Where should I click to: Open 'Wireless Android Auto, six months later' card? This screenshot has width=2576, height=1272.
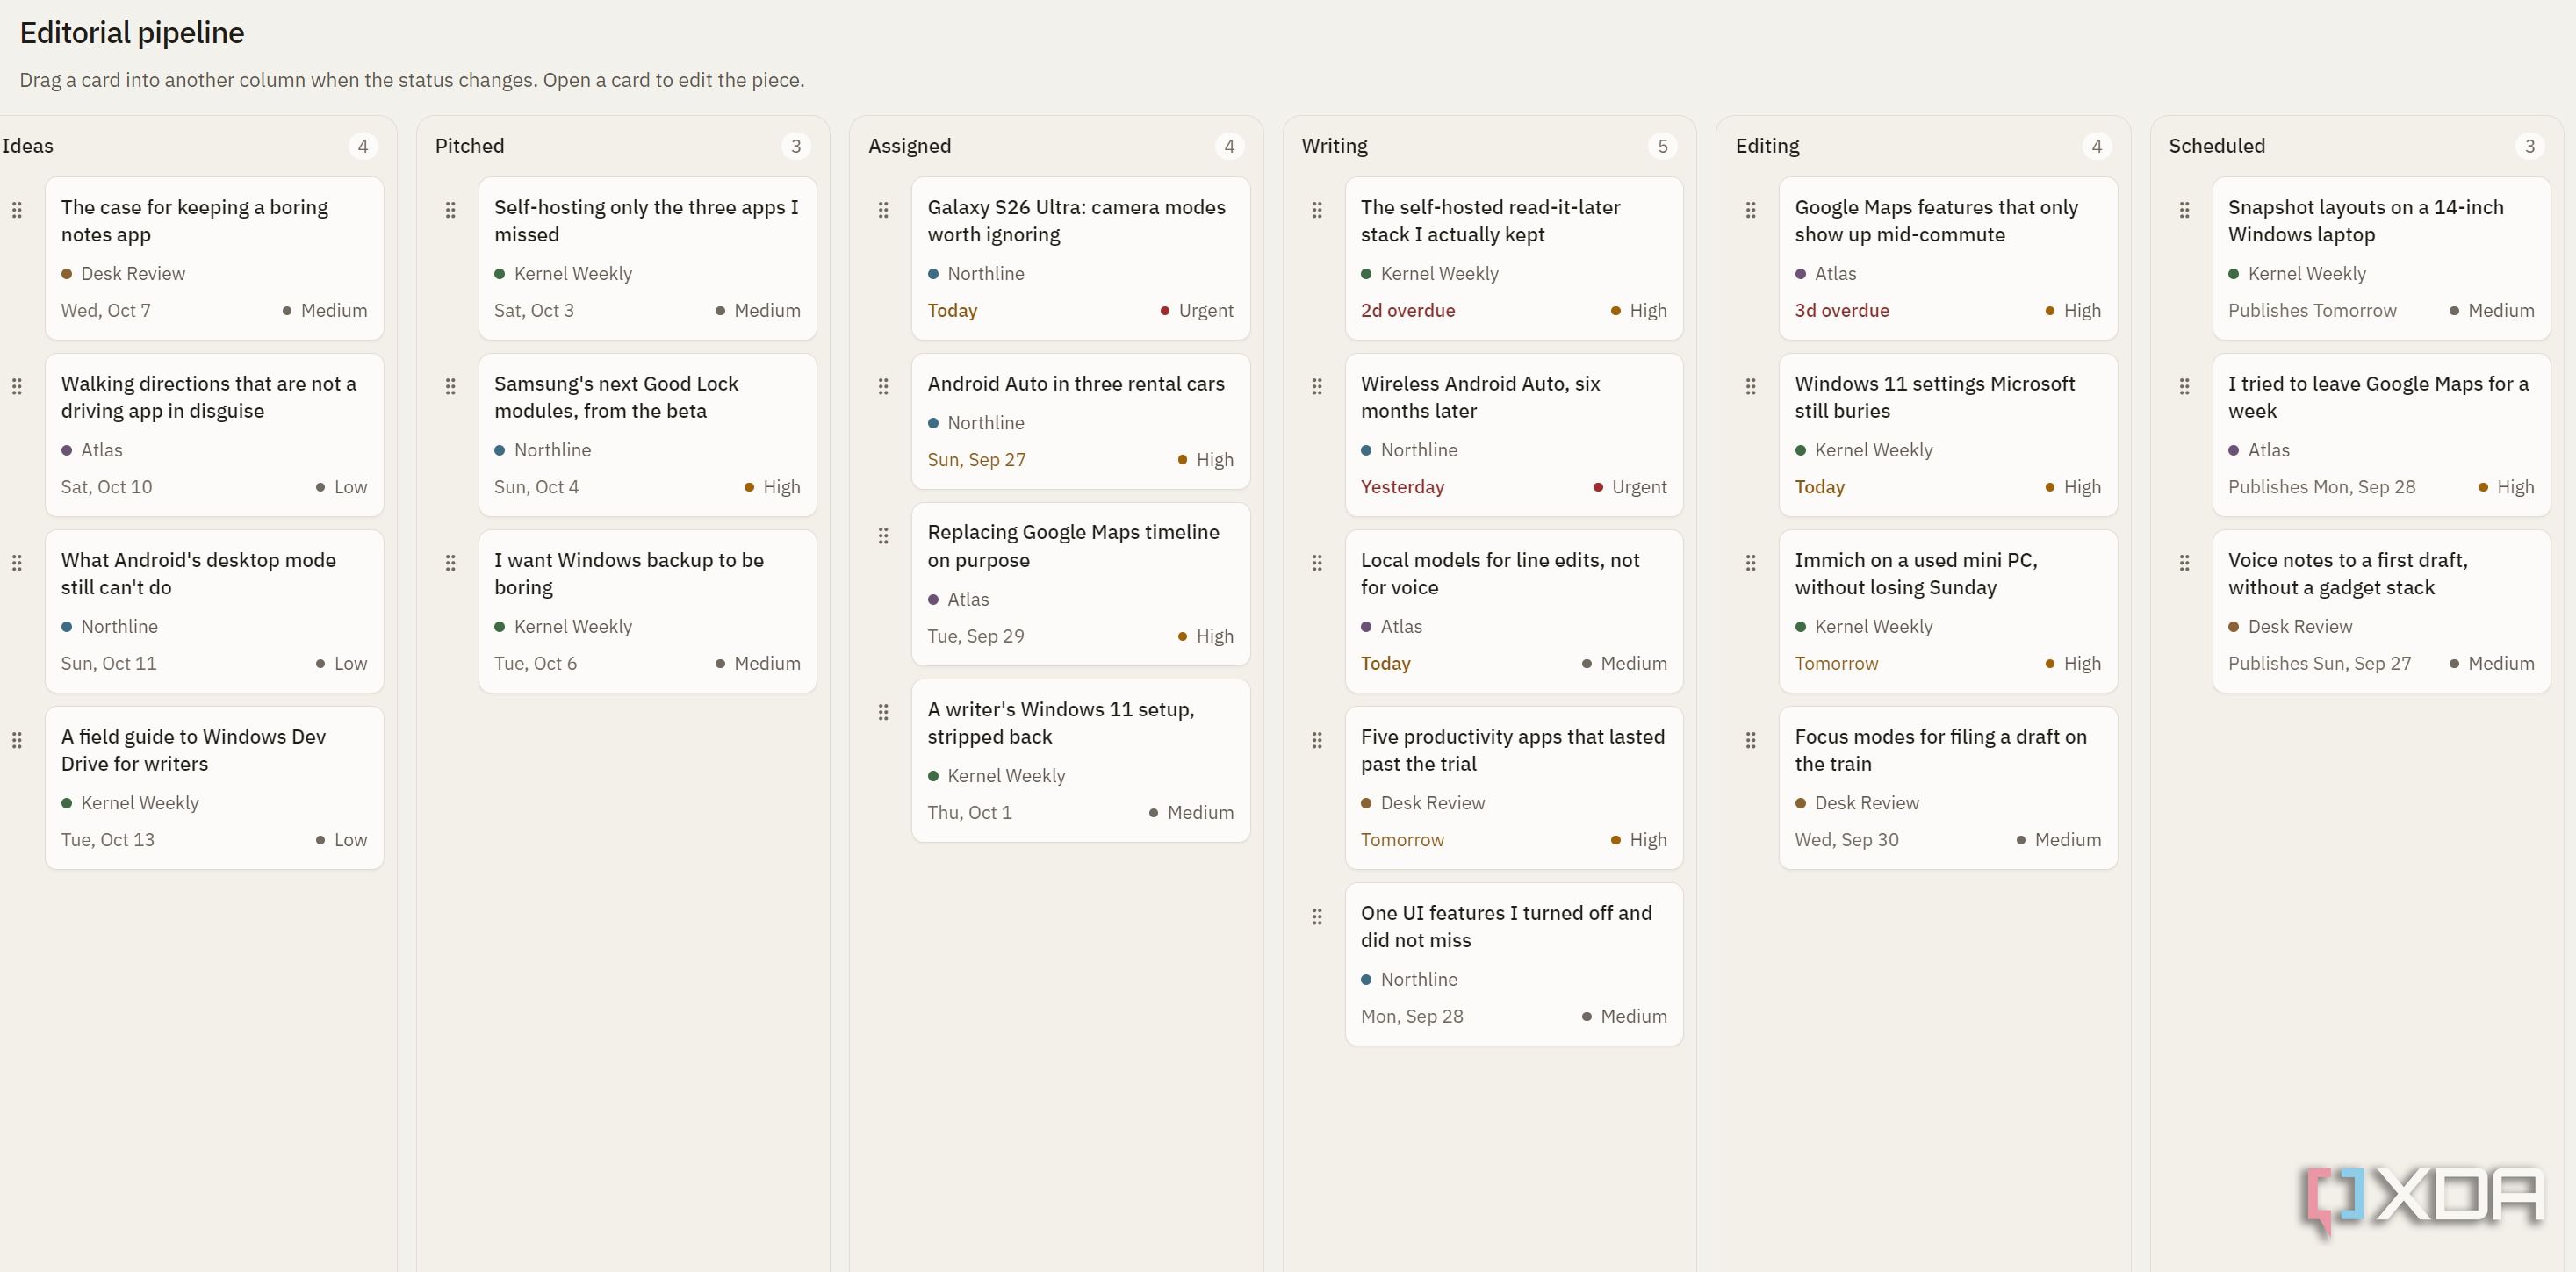coord(1514,435)
